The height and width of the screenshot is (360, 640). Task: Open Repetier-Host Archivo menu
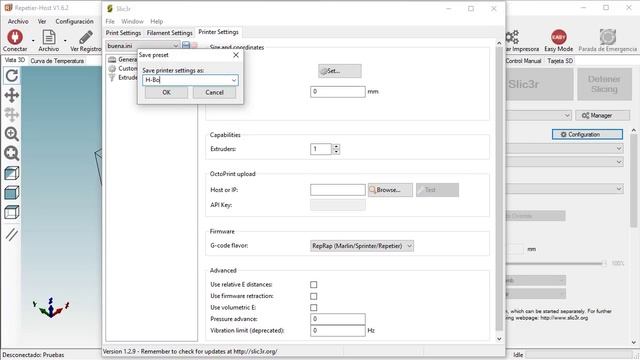pos(18,21)
